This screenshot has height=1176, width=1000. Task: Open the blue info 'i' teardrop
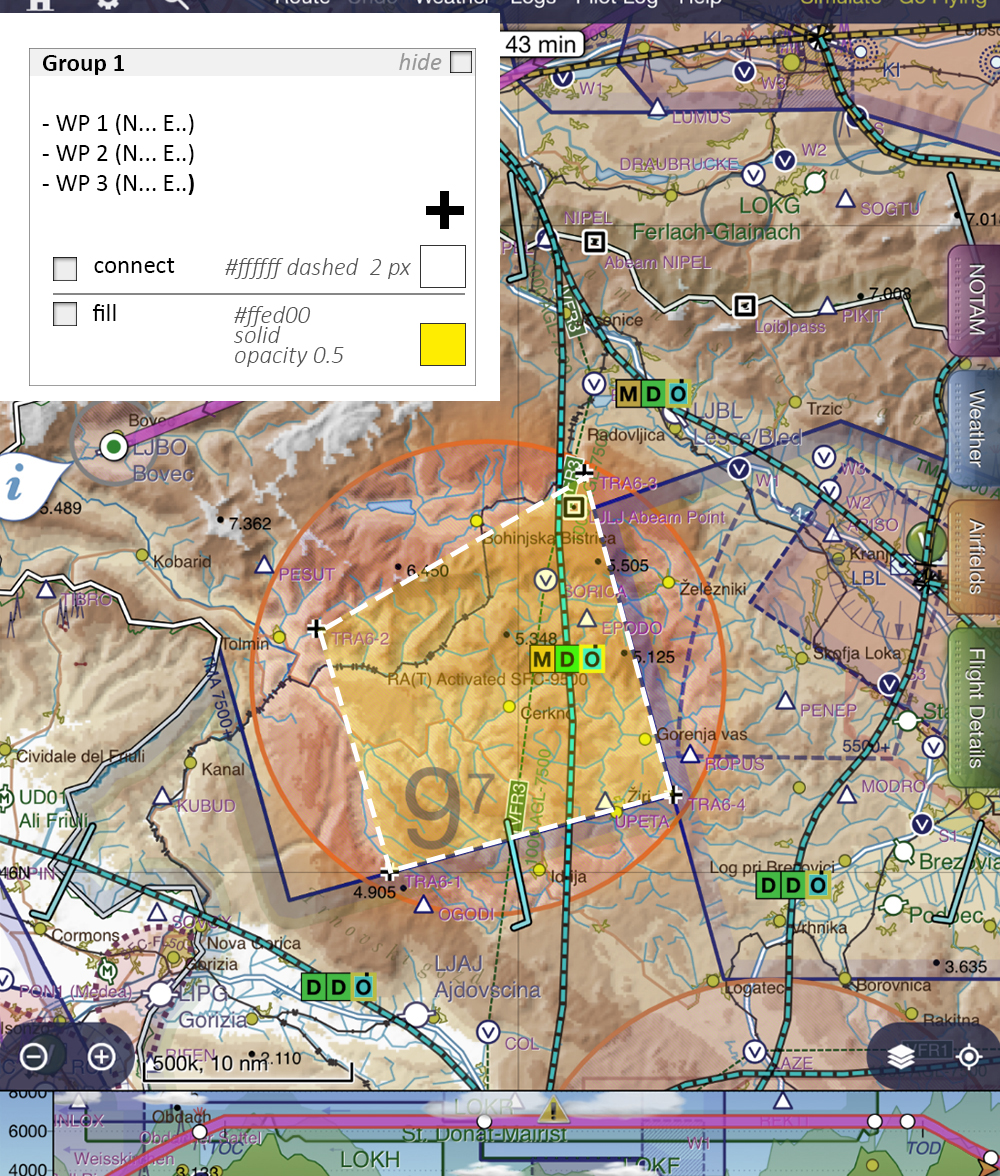[17, 487]
